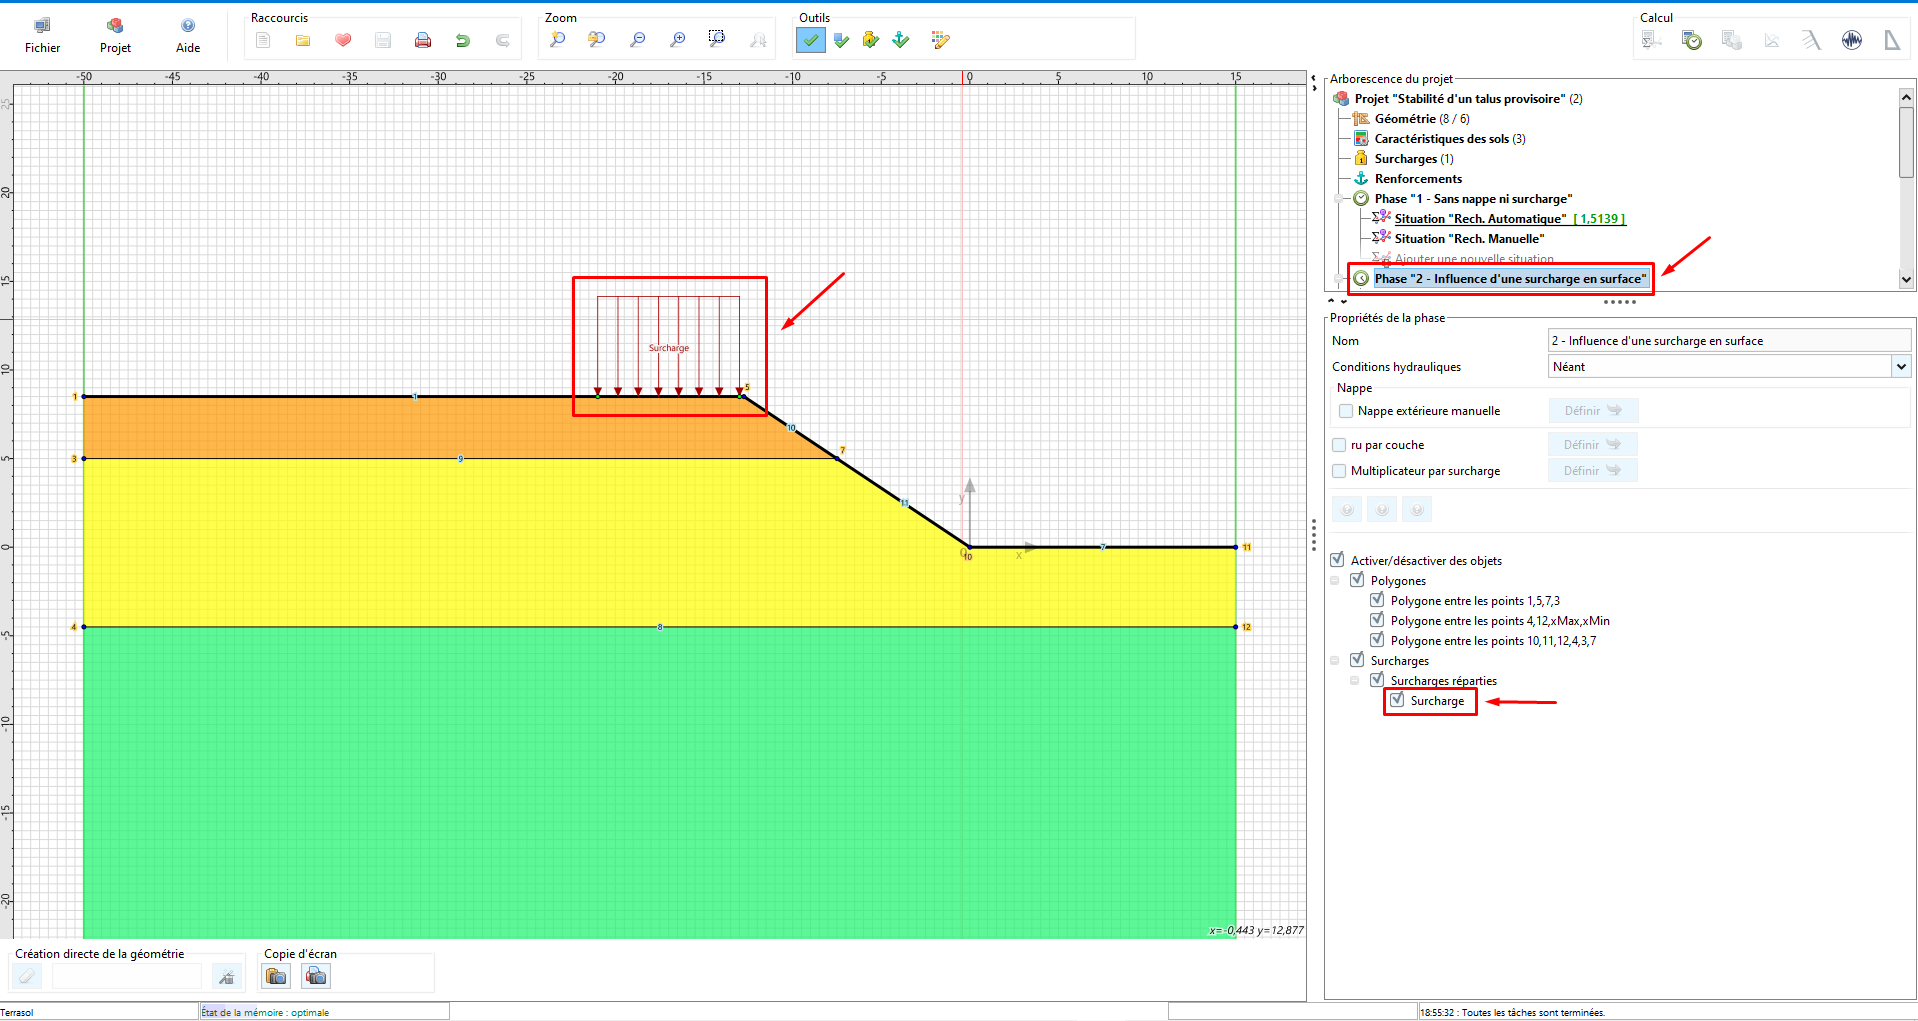Toggle Activer/désactiver des objets checkbox
The height and width of the screenshot is (1021, 1918).
1338,560
